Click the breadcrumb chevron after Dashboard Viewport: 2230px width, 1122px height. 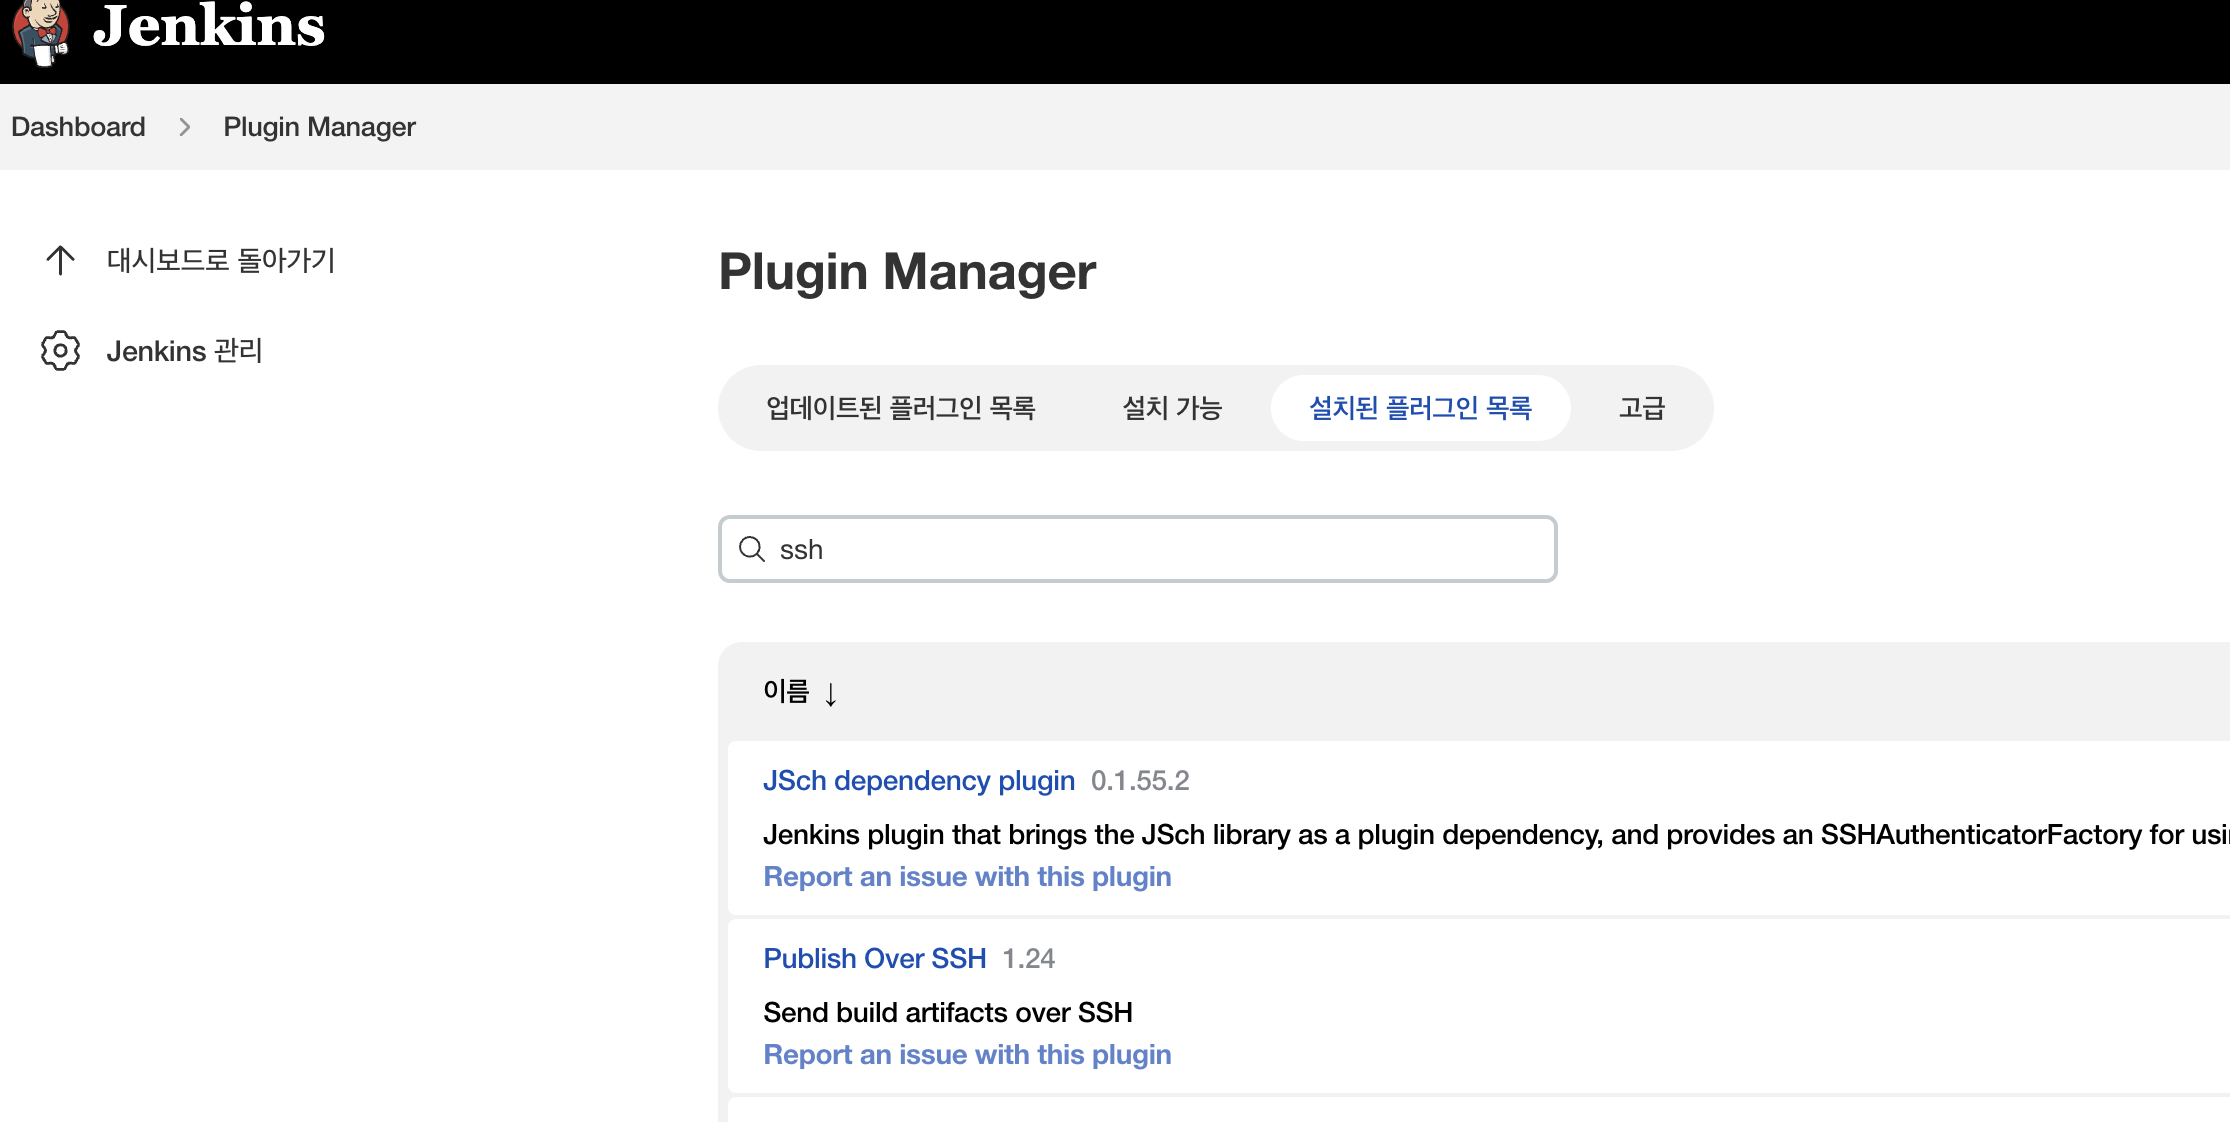tap(184, 127)
